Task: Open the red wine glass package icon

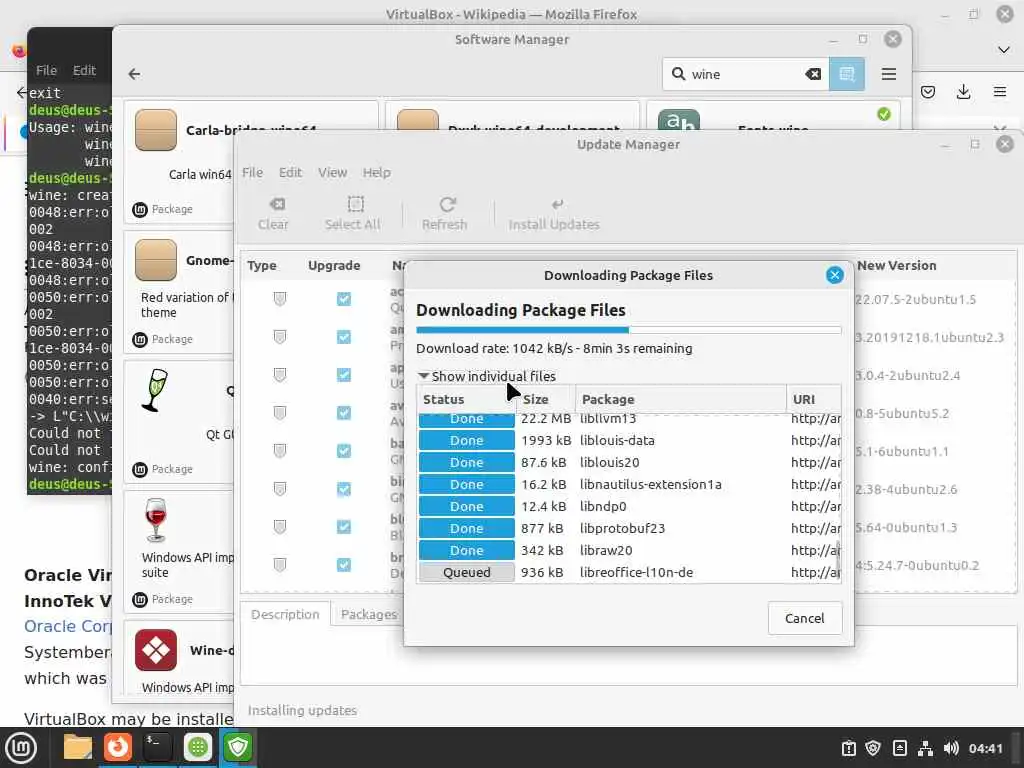Action: tap(156, 520)
